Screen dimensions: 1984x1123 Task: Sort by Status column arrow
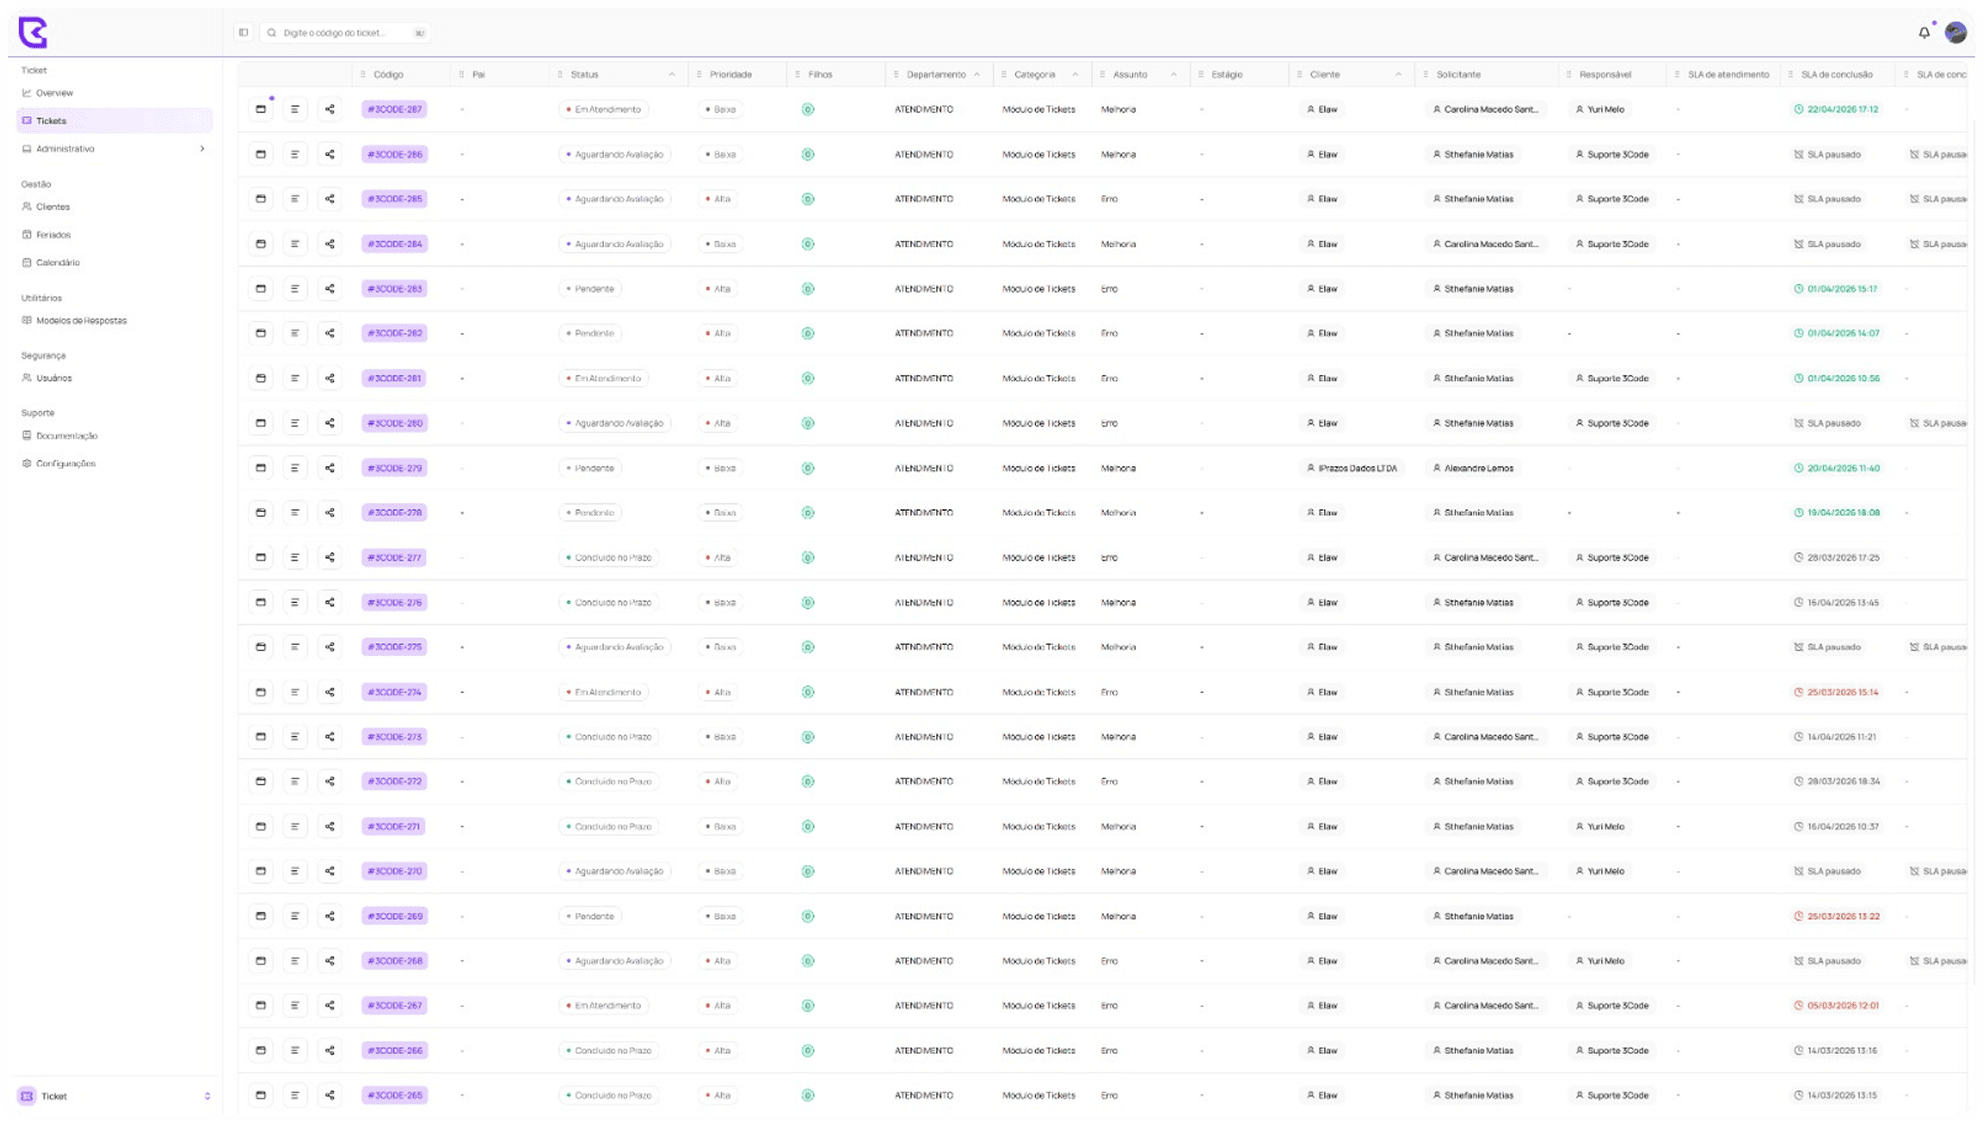[672, 74]
